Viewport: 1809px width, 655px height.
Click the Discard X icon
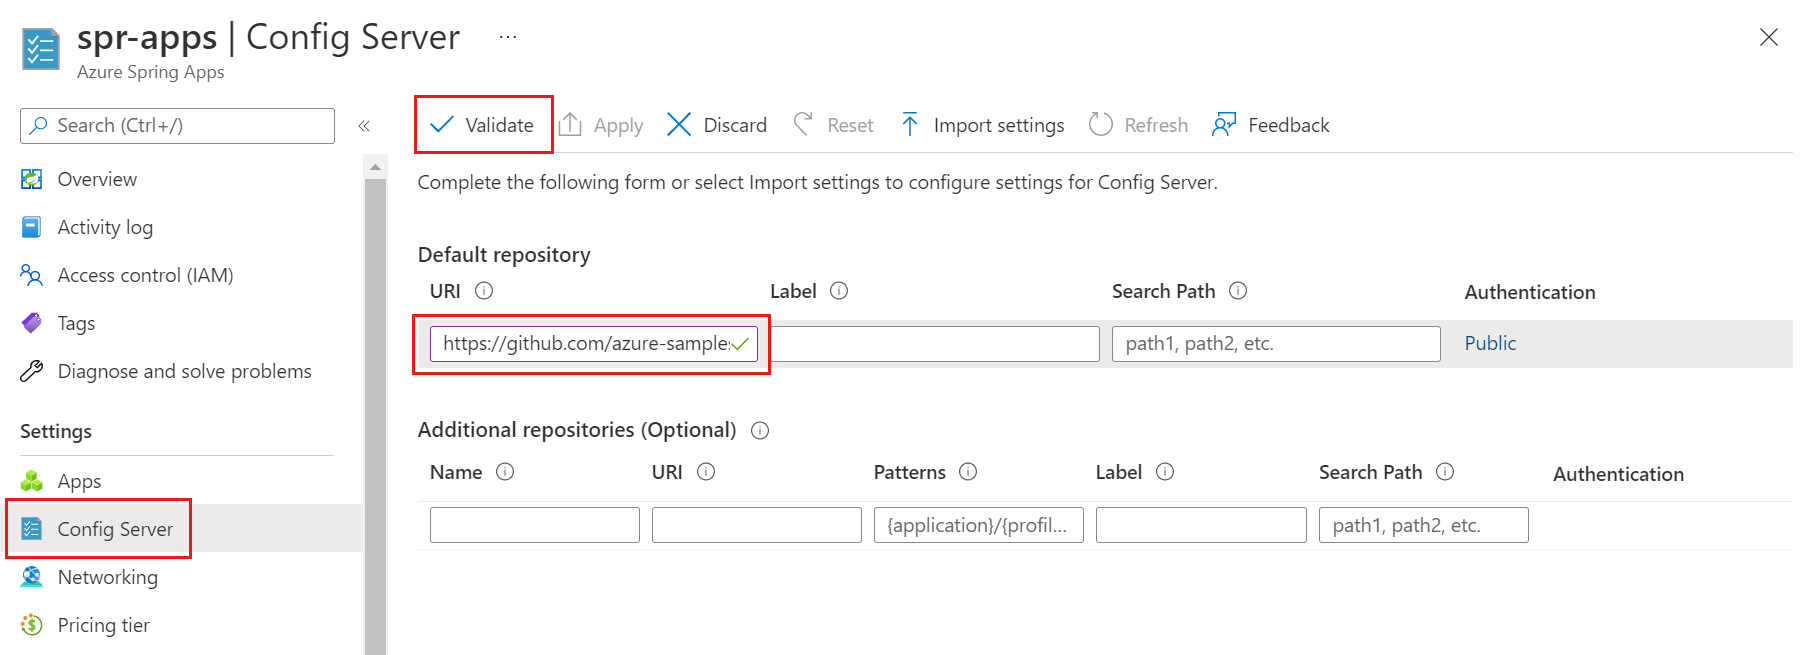click(x=679, y=125)
